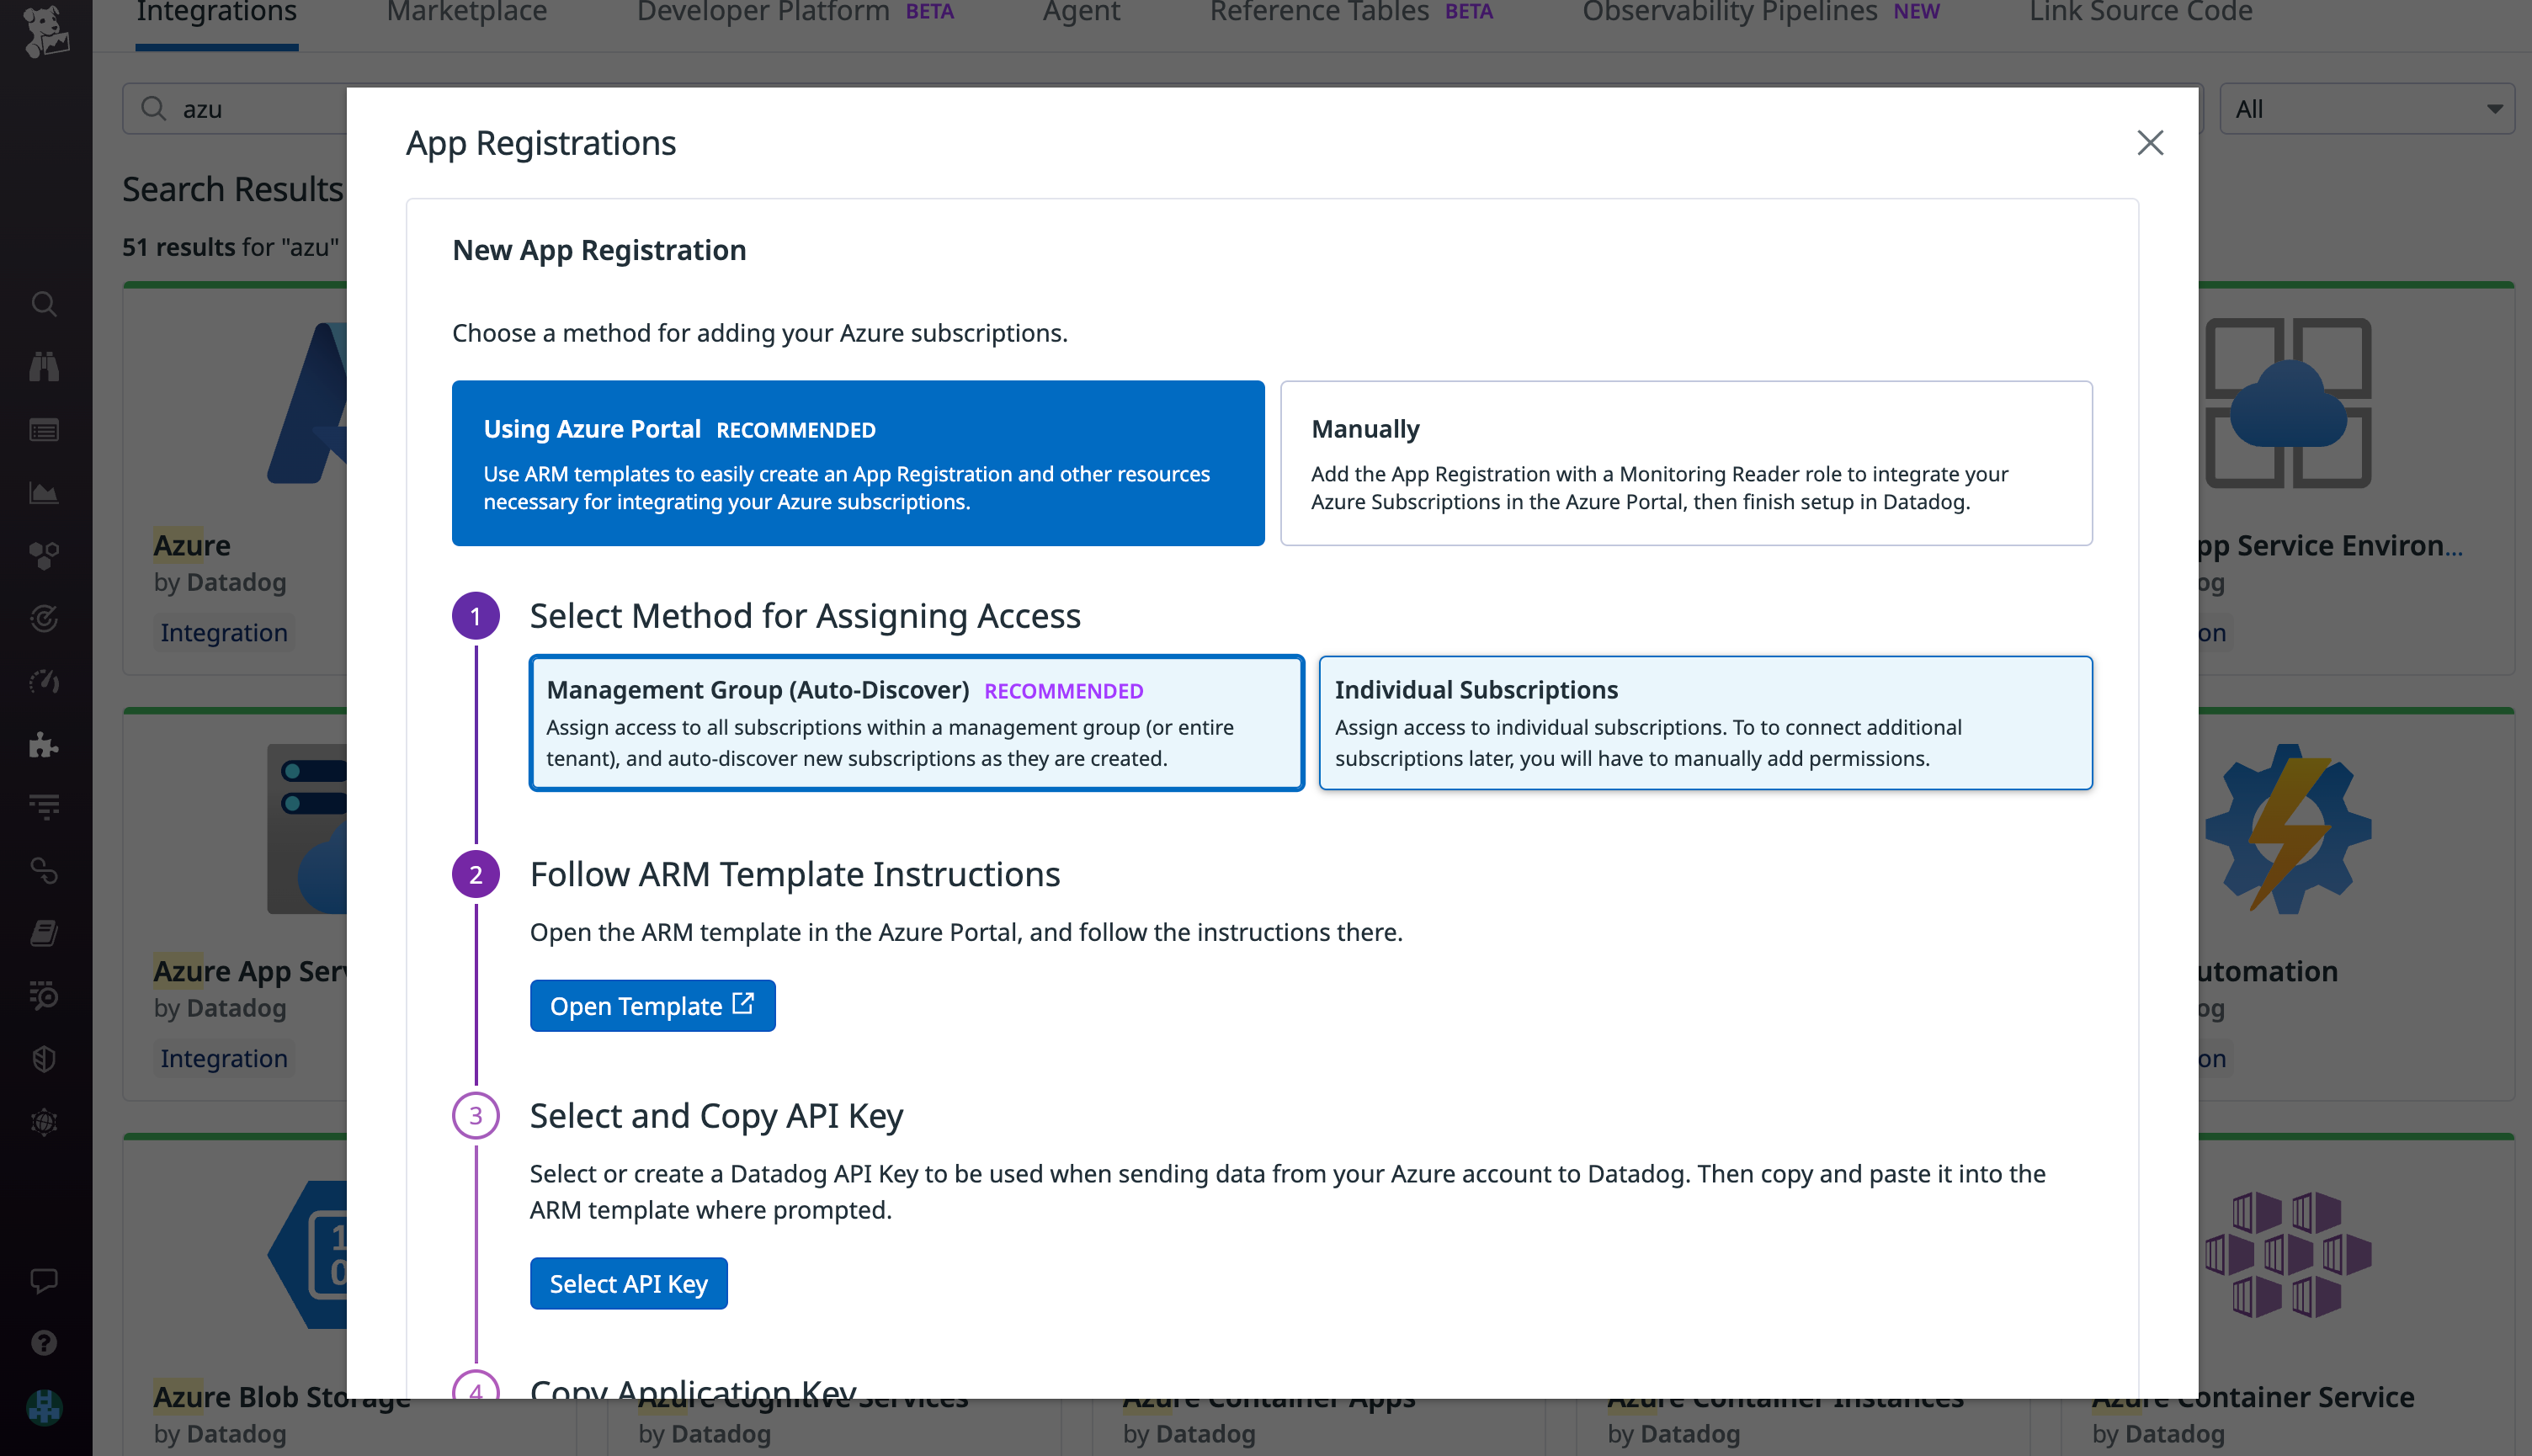This screenshot has height=1456, width=2532.
Task: Open the feedback chat bubble icon
Action: [44, 1280]
